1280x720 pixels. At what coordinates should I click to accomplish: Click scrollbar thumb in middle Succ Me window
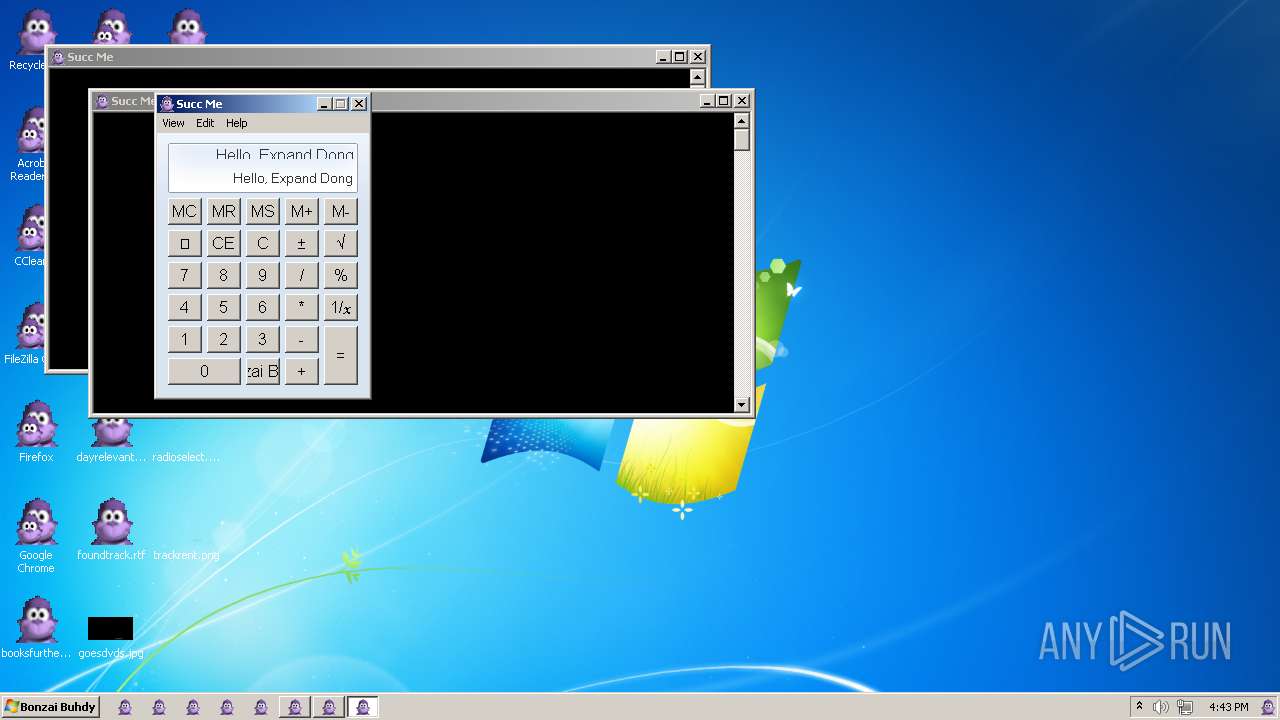coord(741,139)
